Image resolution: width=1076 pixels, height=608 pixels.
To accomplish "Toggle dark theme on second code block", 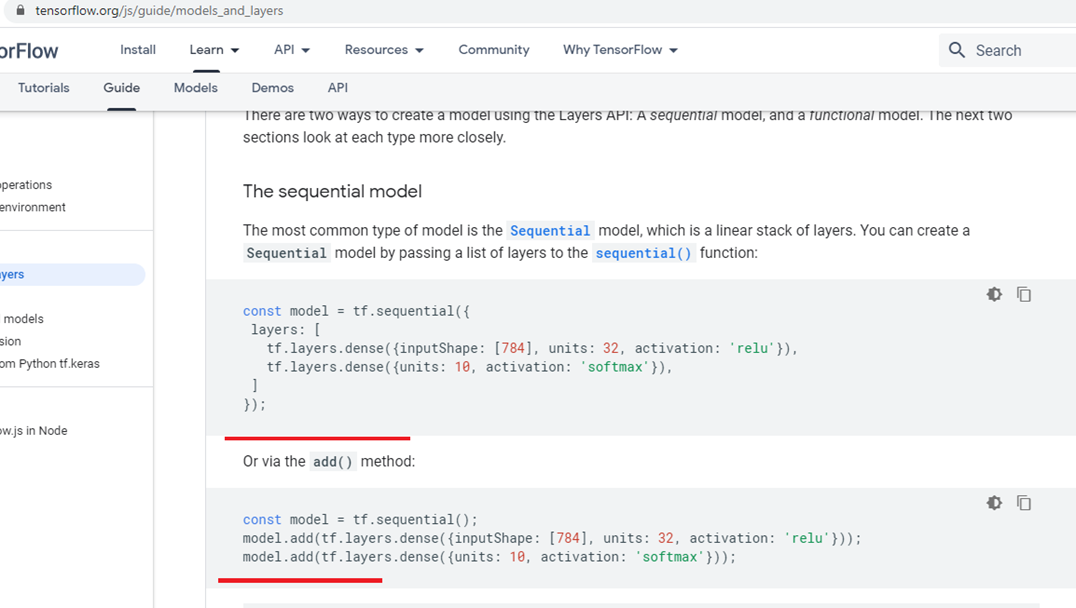I will click(994, 503).
